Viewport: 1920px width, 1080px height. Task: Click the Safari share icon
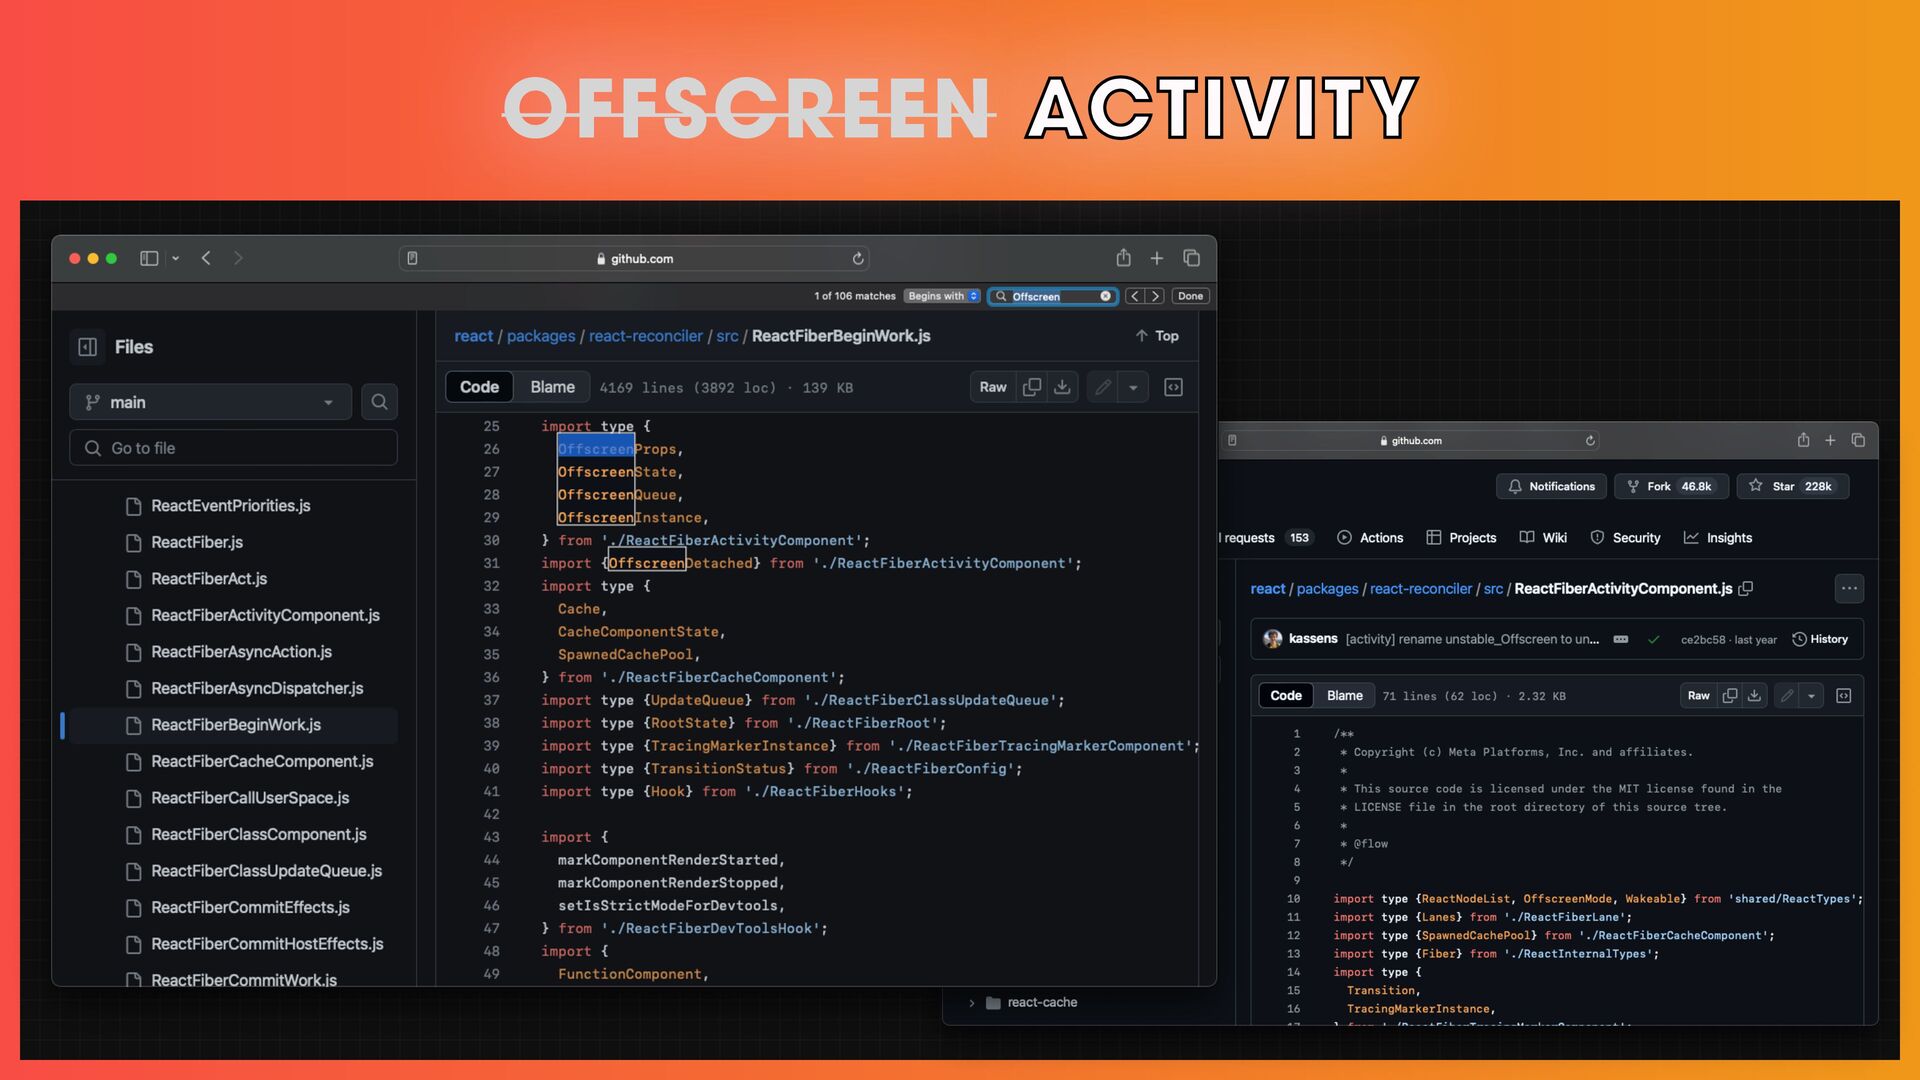1123,258
